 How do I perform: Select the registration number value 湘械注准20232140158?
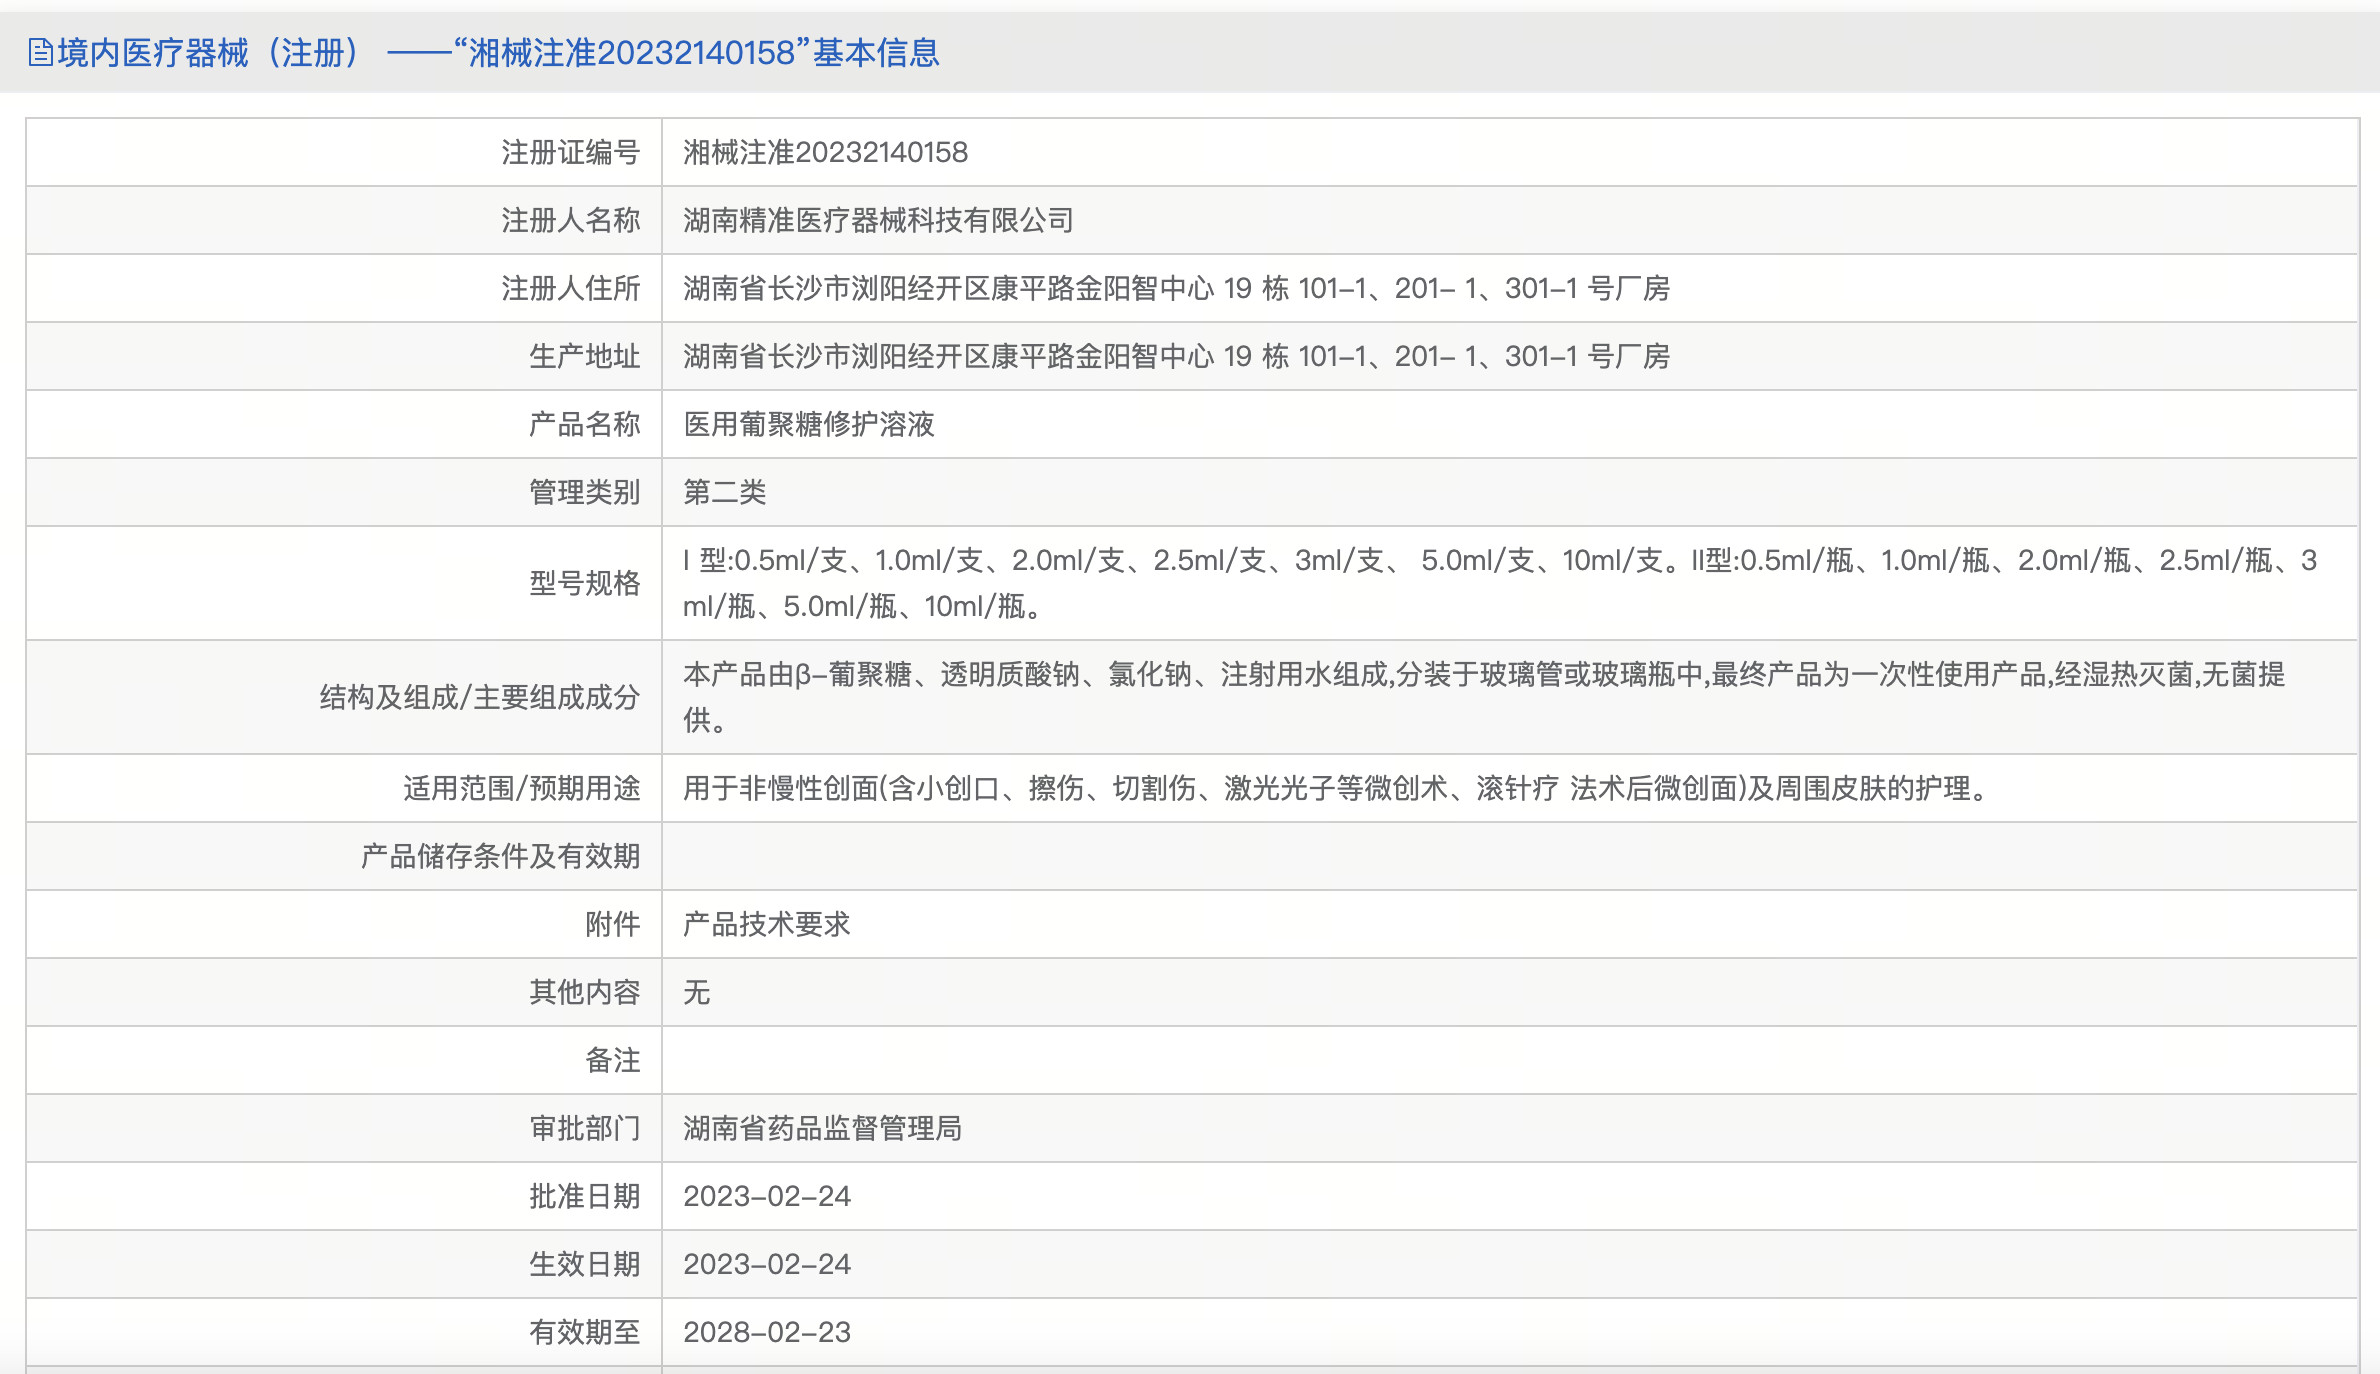825,152
